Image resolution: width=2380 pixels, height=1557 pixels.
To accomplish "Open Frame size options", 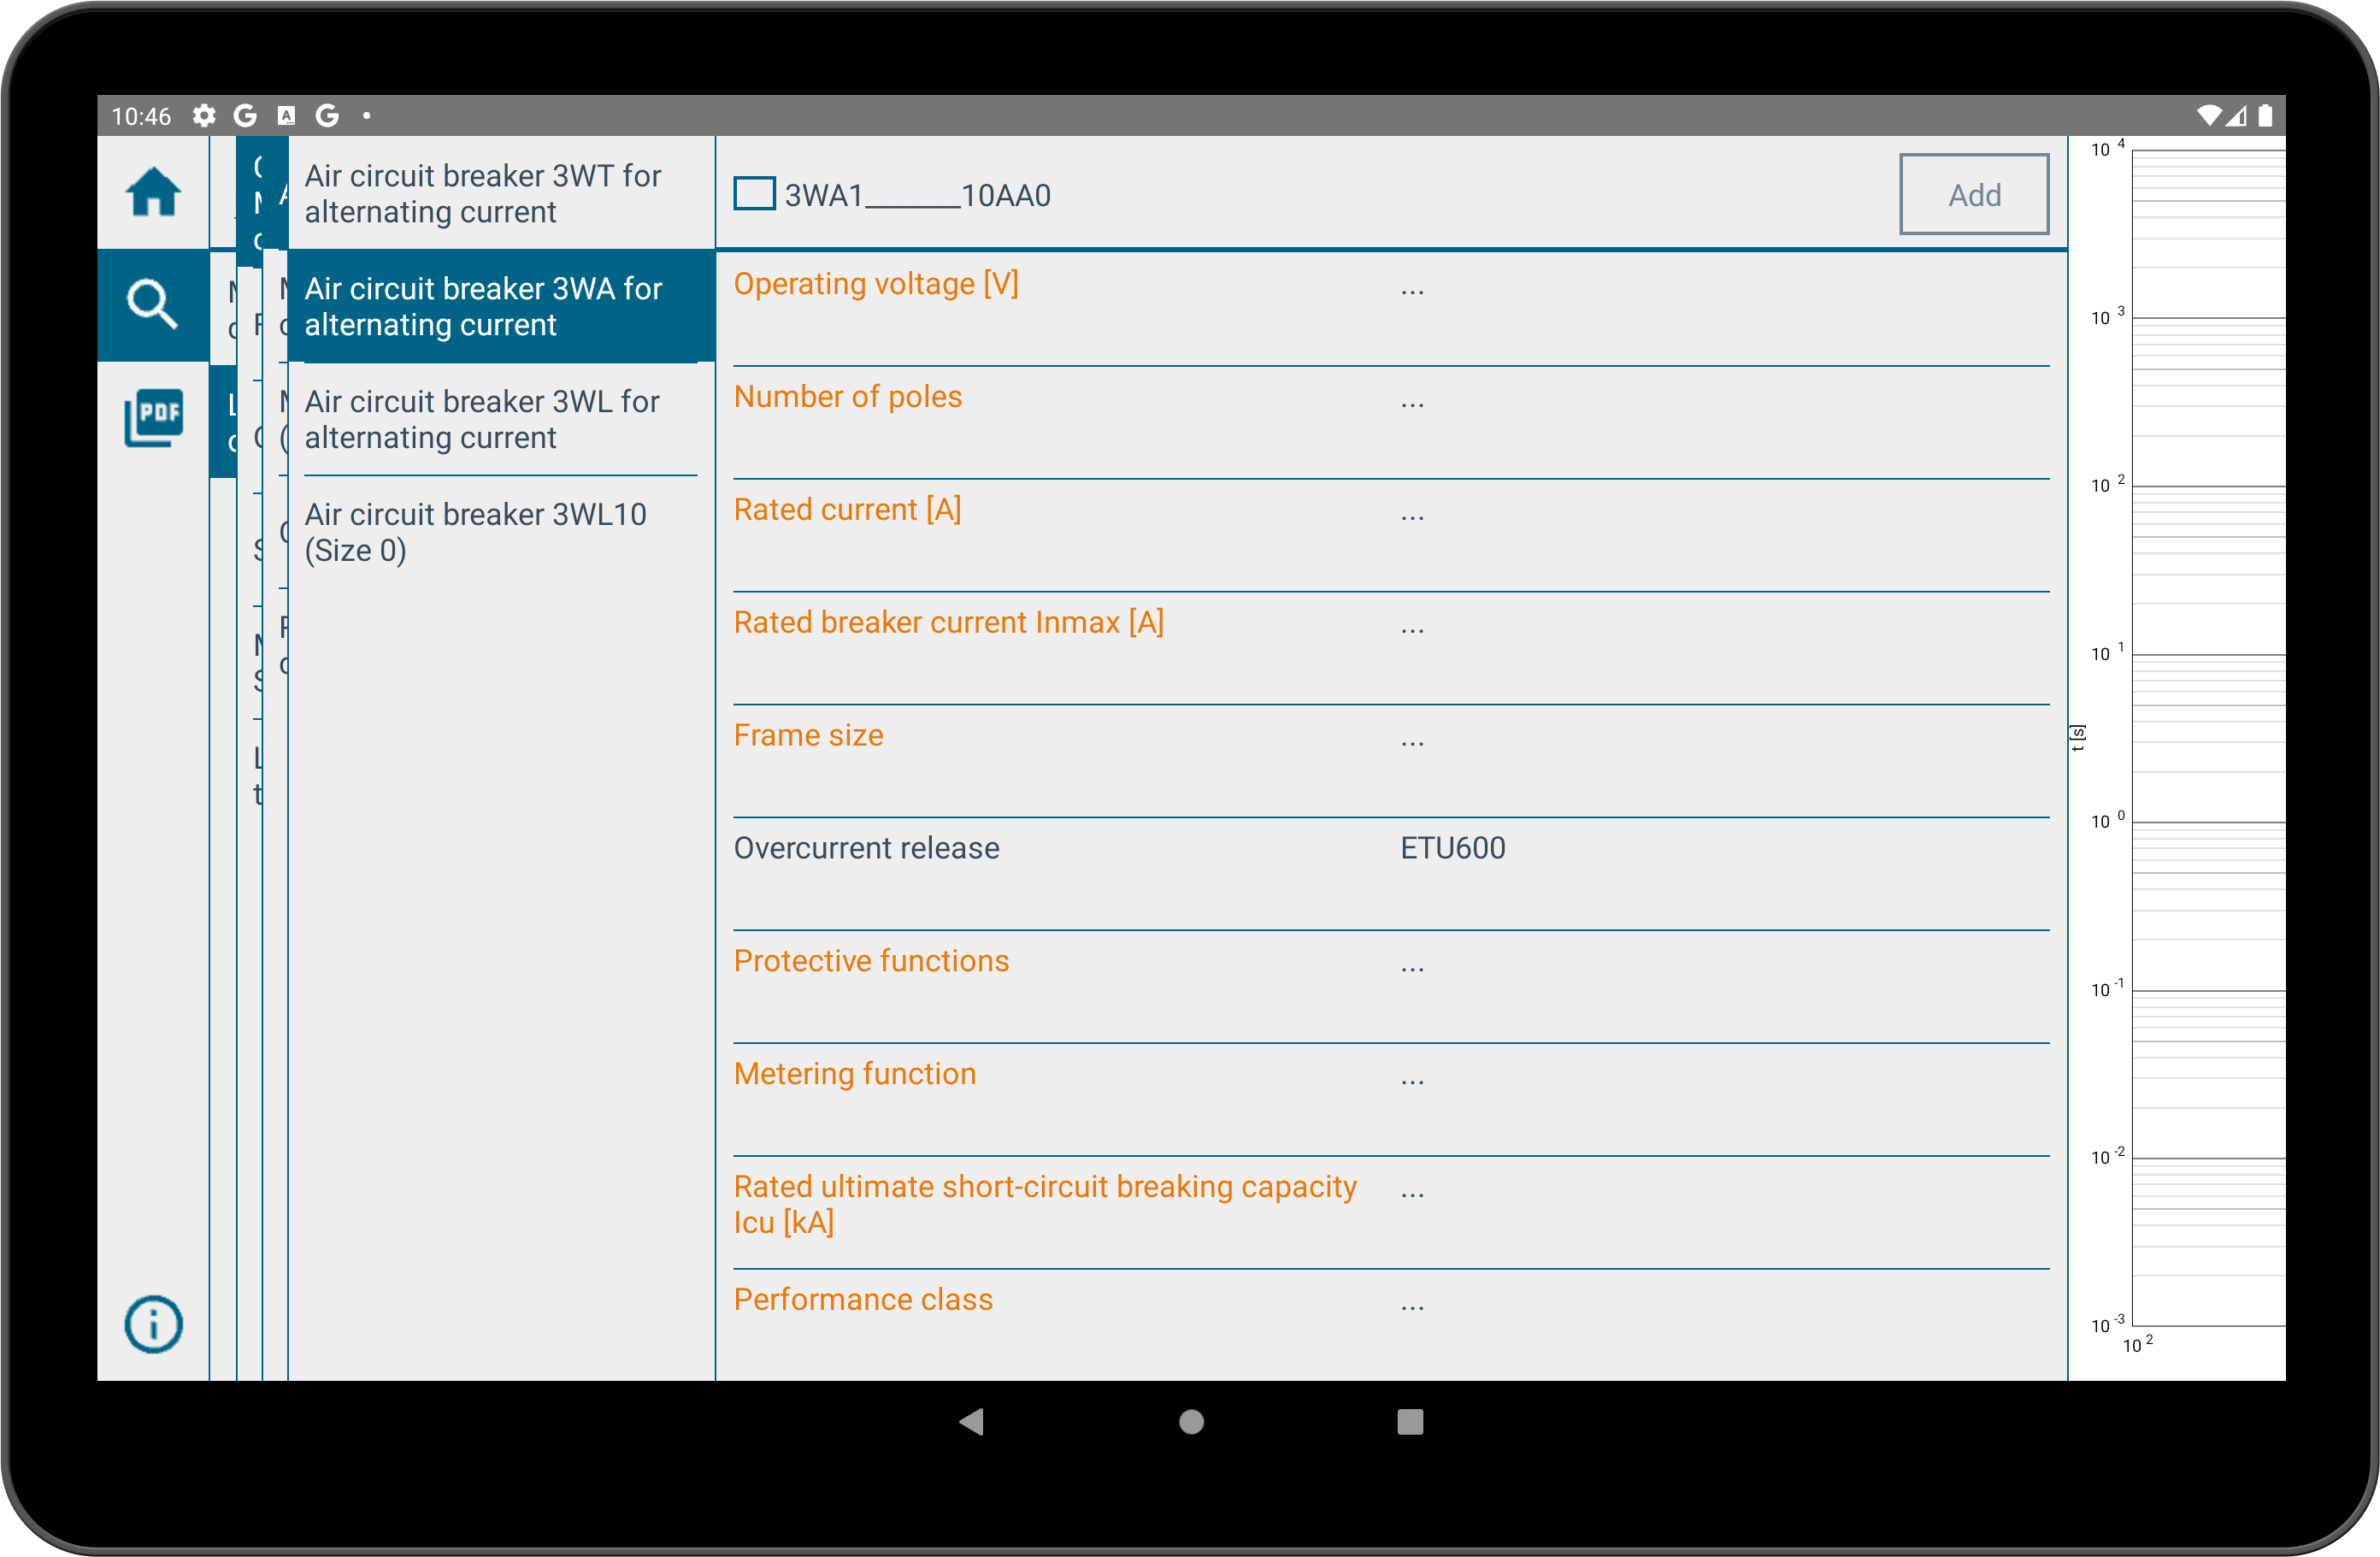I will pos(1391,761).
